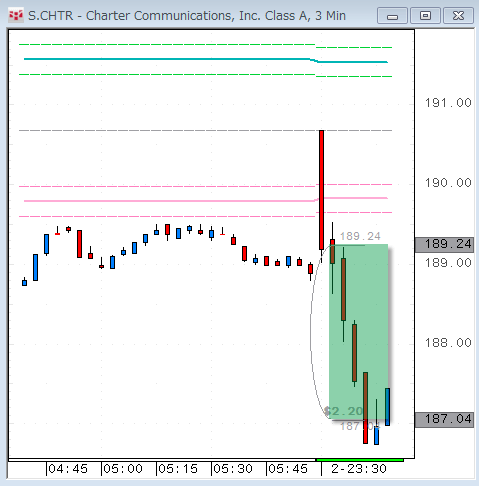Viewport: 479px width, 486px height.
Task: Click the window title S.CHTR Charter Communications
Action: (187, 16)
